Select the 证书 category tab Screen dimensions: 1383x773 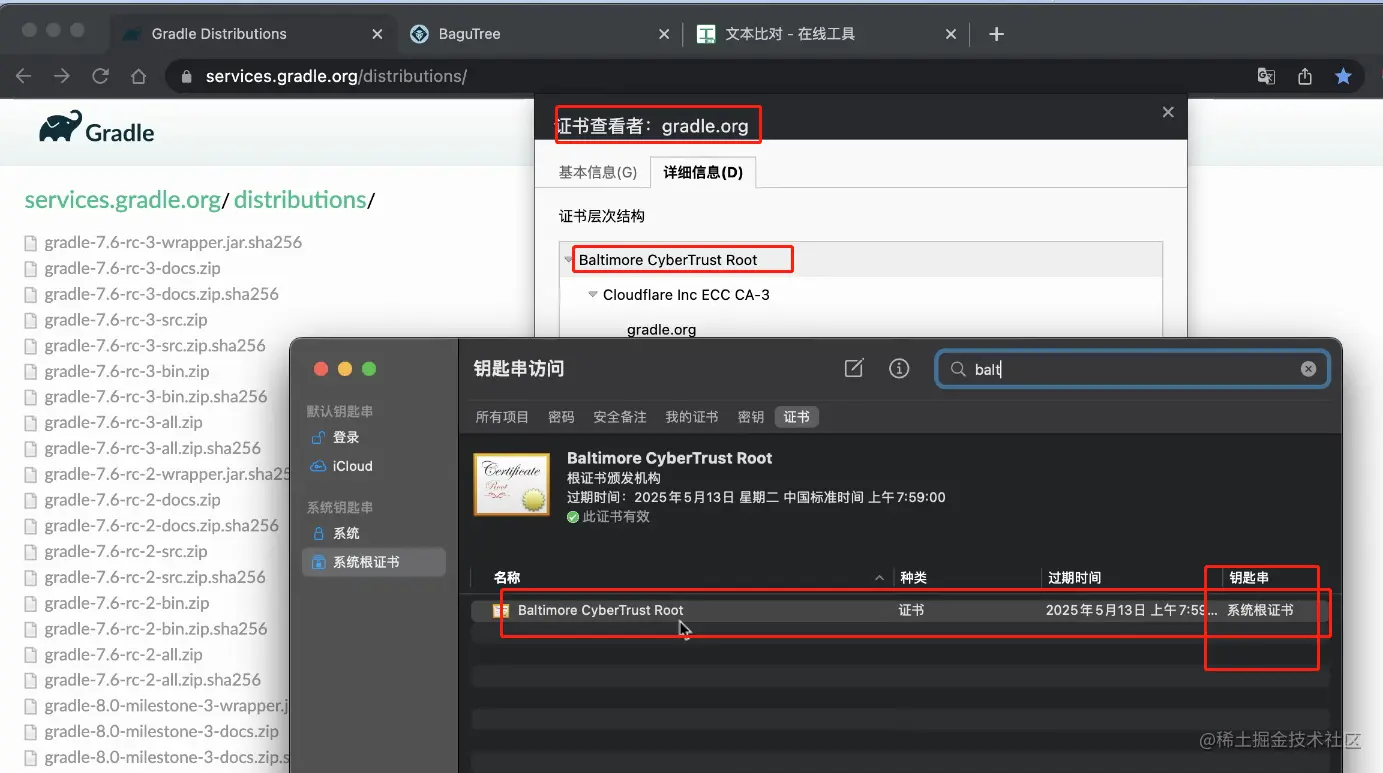point(797,417)
